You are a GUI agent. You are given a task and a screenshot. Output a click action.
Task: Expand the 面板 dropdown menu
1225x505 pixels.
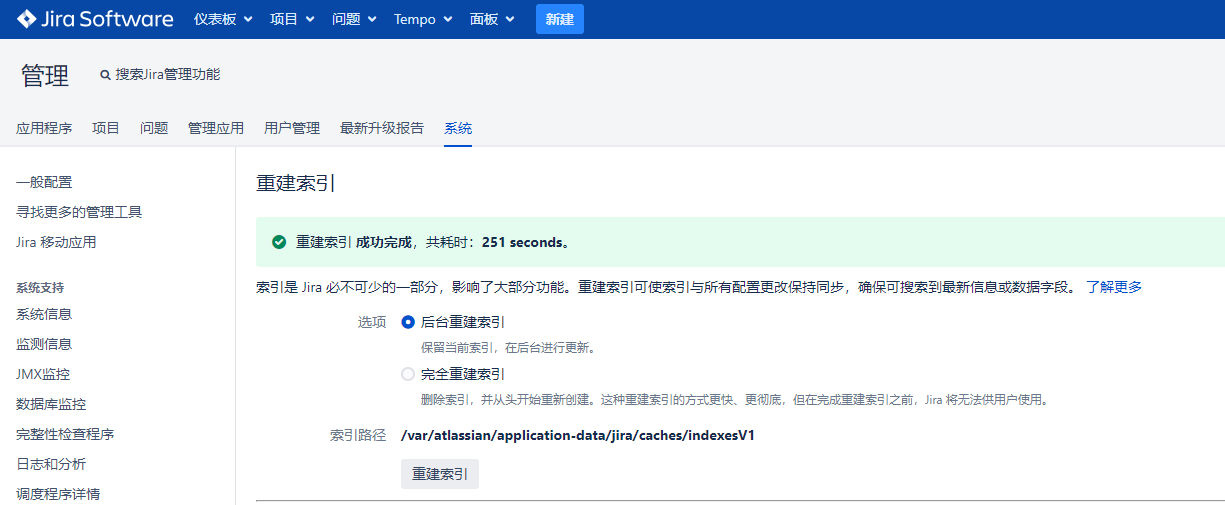pos(492,19)
